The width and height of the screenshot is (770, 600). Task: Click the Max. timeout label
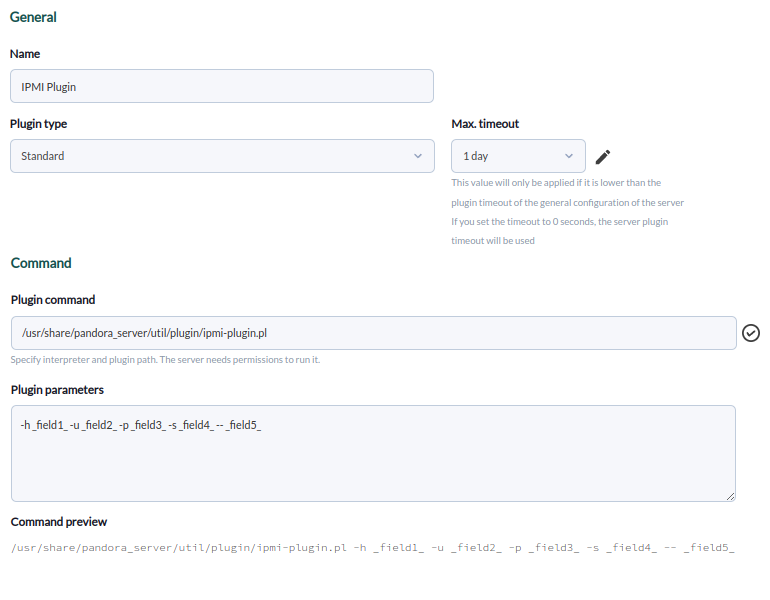(x=485, y=124)
